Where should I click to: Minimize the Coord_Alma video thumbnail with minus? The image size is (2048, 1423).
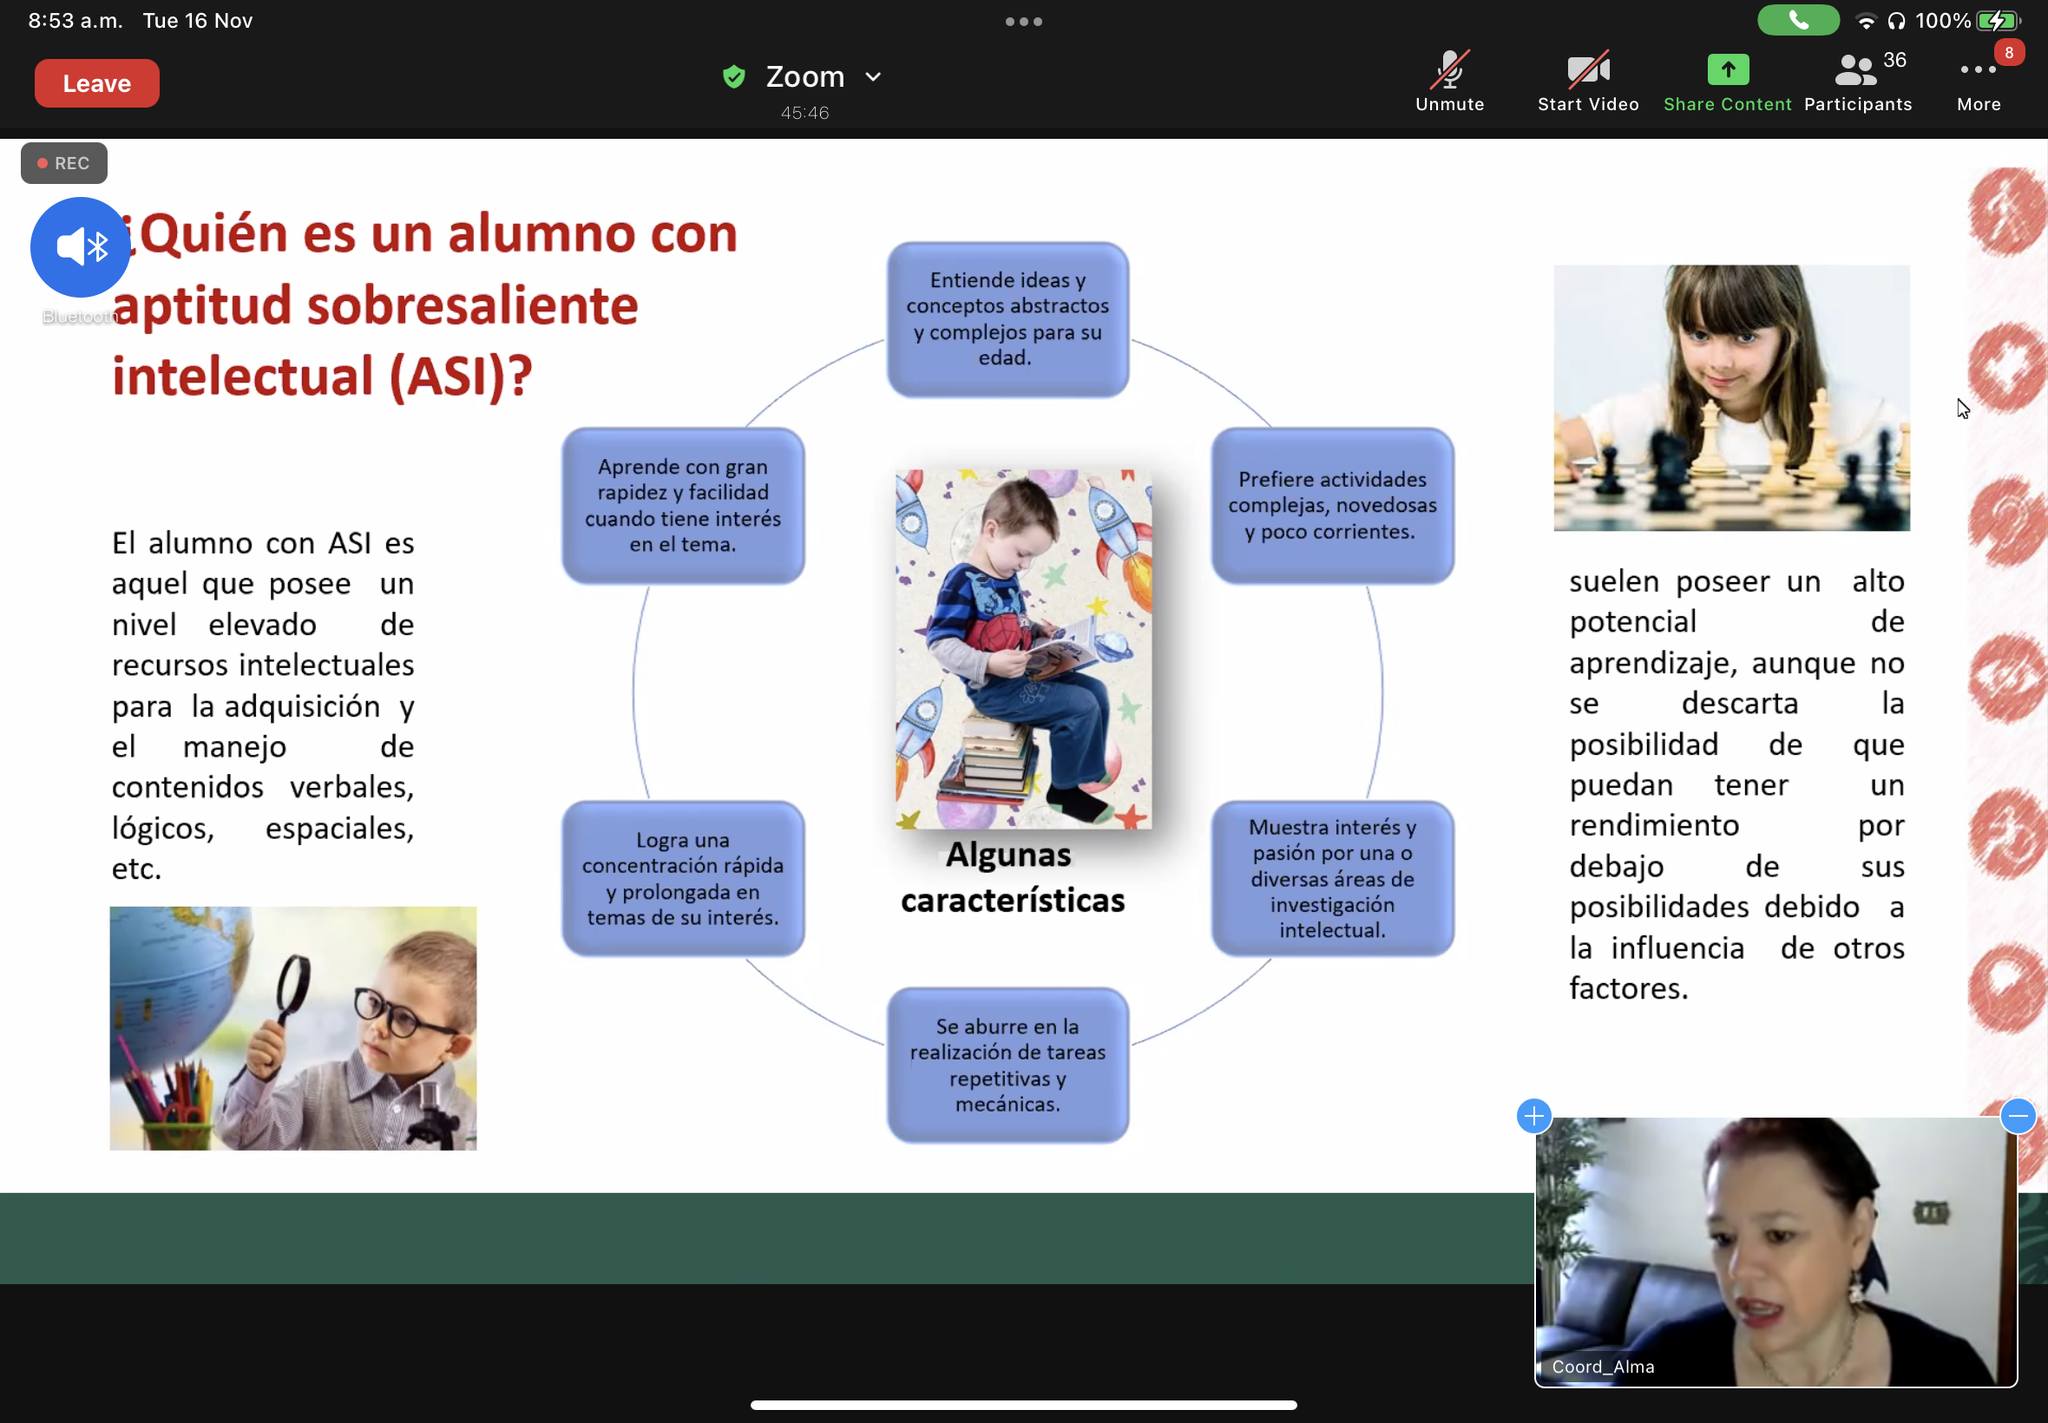pyautogui.click(x=2018, y=1115)
